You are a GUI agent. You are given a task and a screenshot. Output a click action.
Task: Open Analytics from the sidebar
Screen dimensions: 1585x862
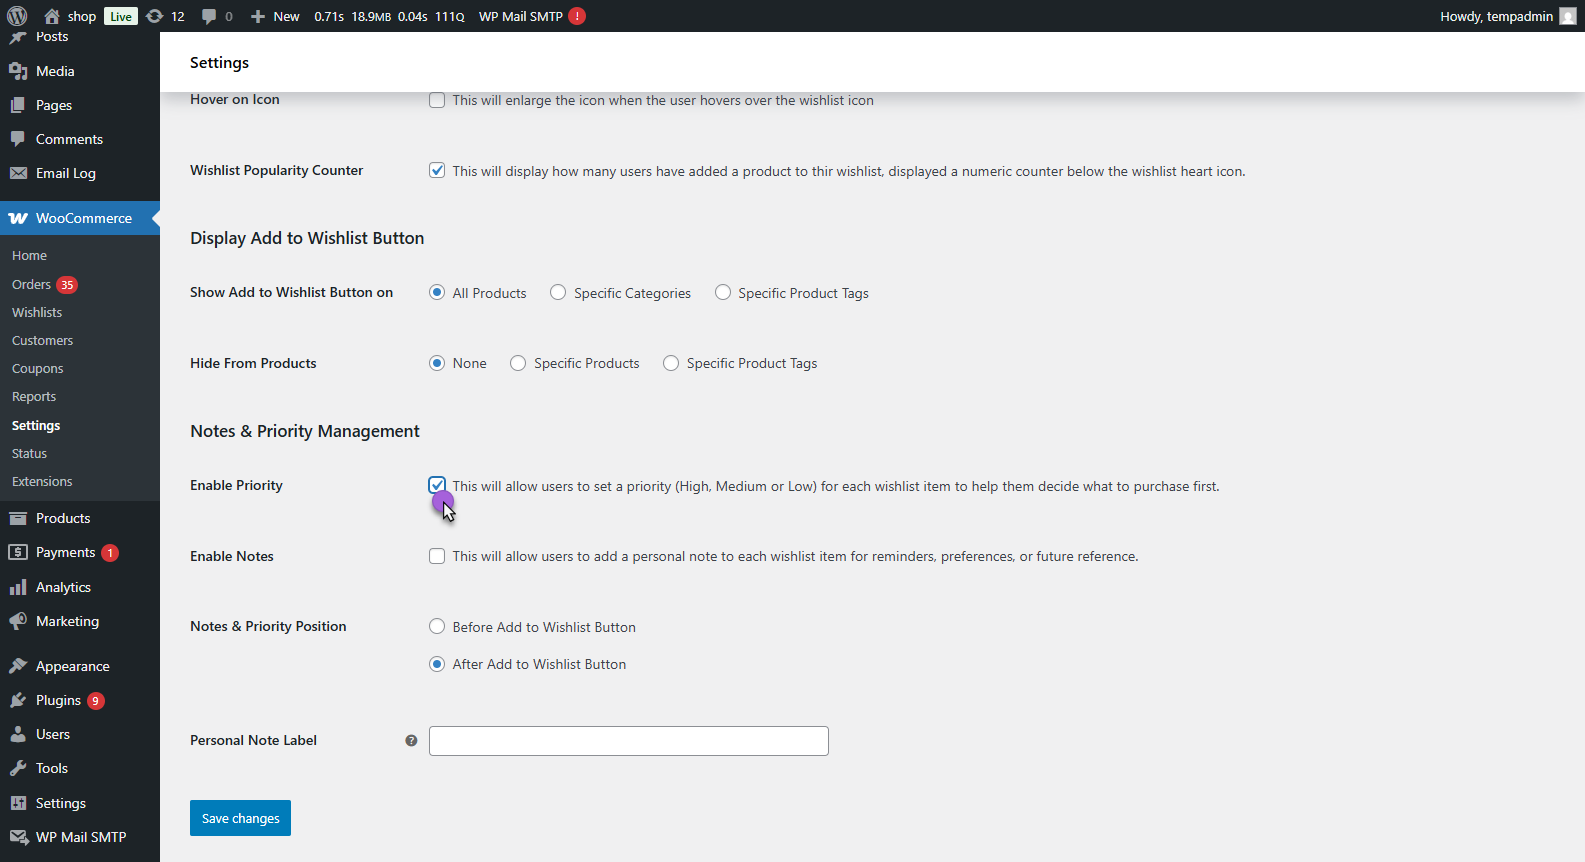point(63,587)
